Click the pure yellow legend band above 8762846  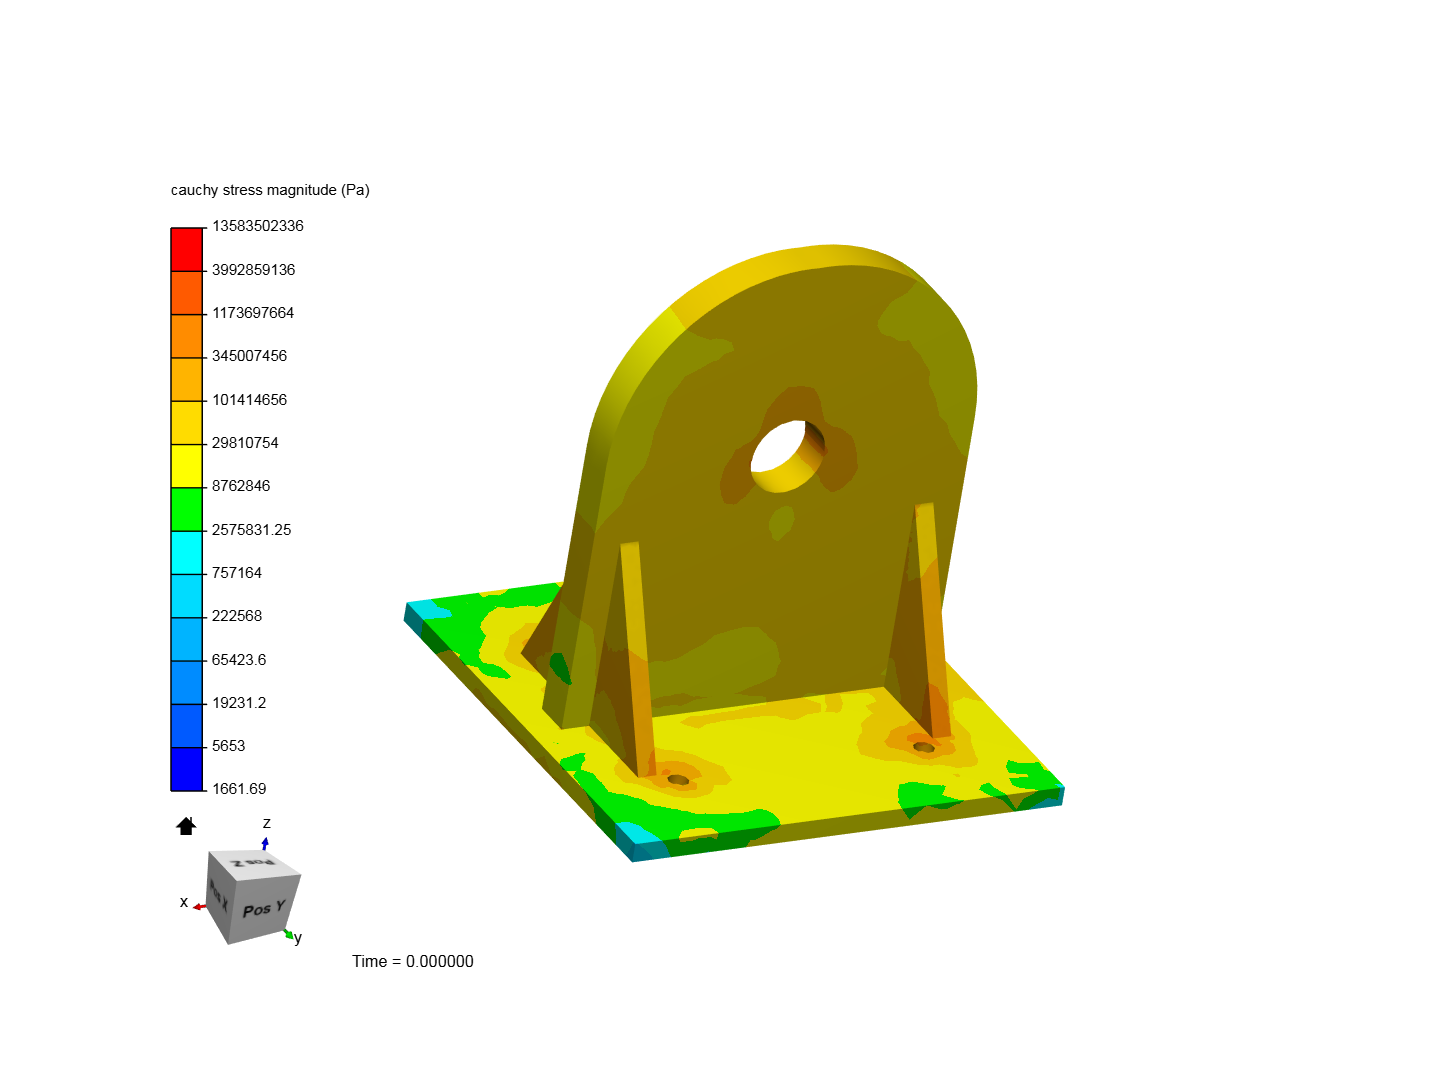point(187,466)
